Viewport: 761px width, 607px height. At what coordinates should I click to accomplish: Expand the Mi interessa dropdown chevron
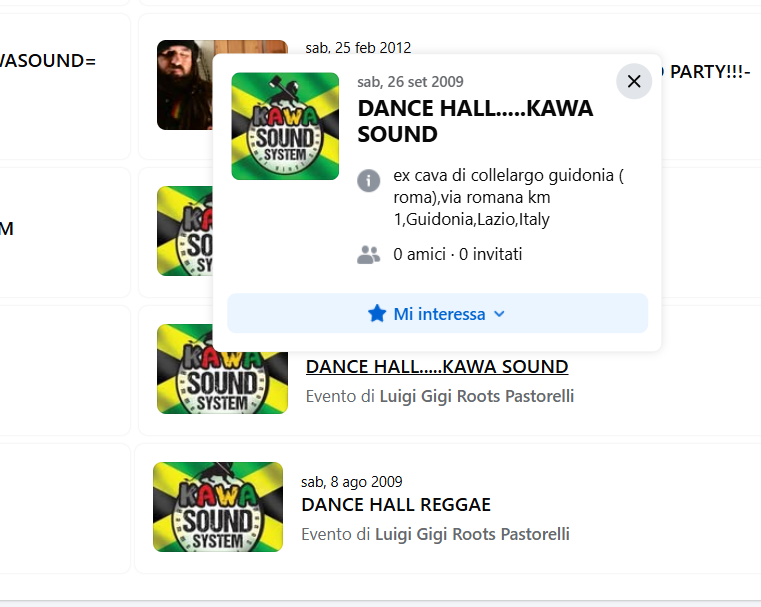(x=500, y=314)
